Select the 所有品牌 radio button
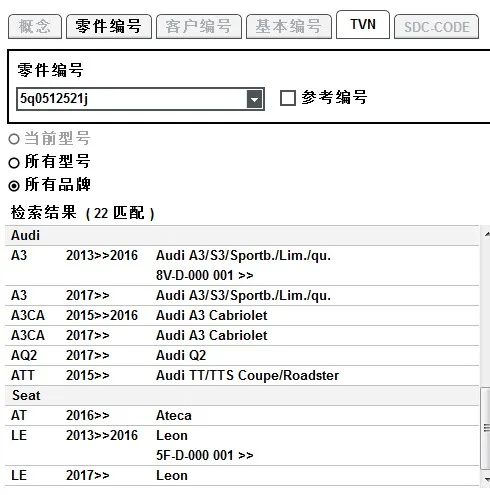Image resolution: width=490 pixels, height=495 pixels. tap(14, 186)
